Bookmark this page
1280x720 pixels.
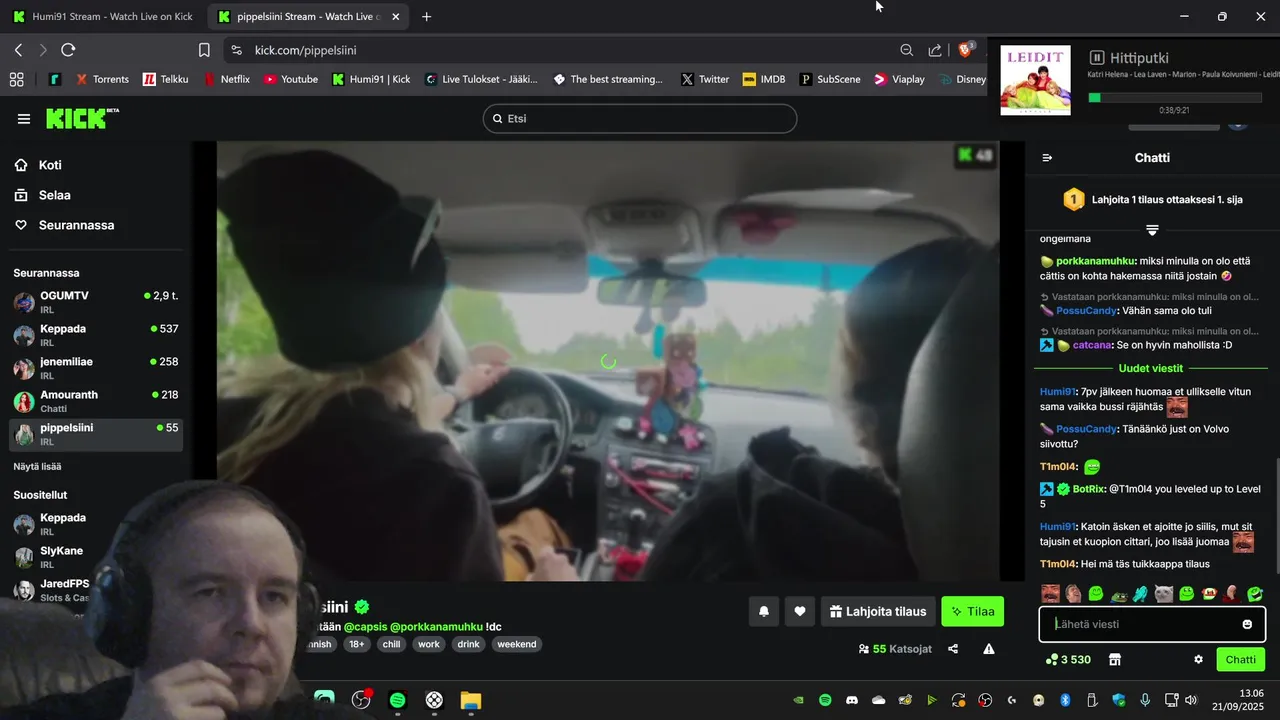point(204,50)
